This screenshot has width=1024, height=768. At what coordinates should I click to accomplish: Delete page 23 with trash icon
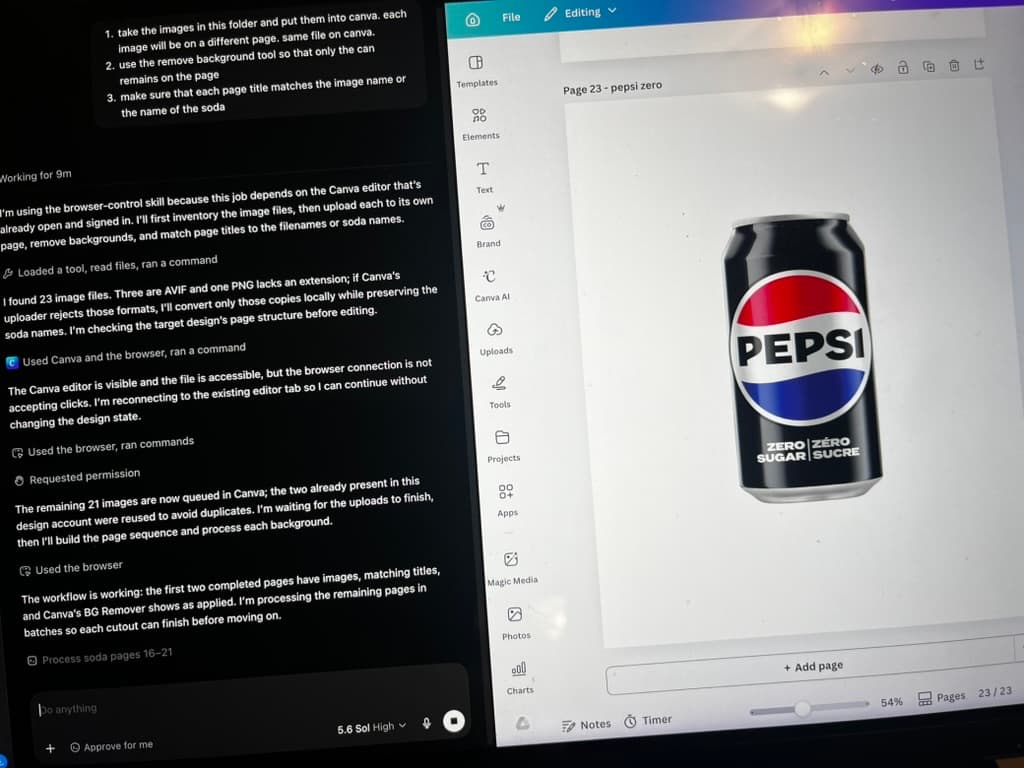click(953, 65)
